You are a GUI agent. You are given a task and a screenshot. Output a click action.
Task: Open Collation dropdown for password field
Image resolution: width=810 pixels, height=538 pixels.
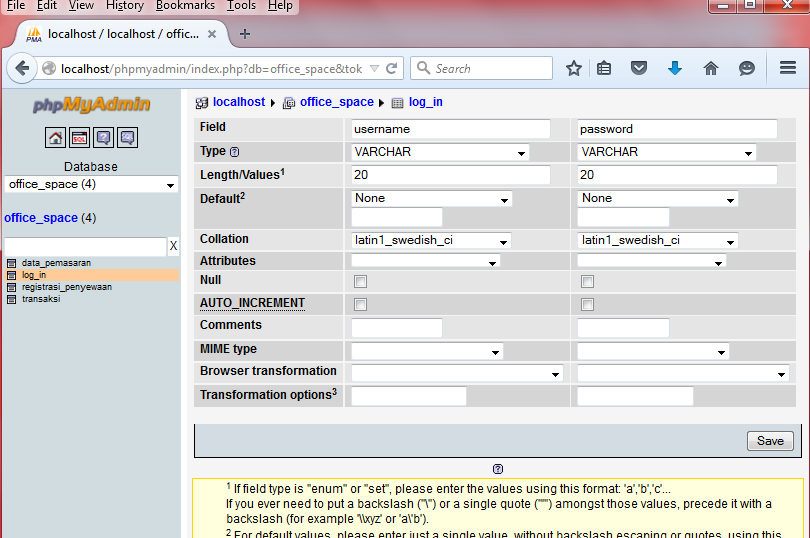tap(658, 240)
